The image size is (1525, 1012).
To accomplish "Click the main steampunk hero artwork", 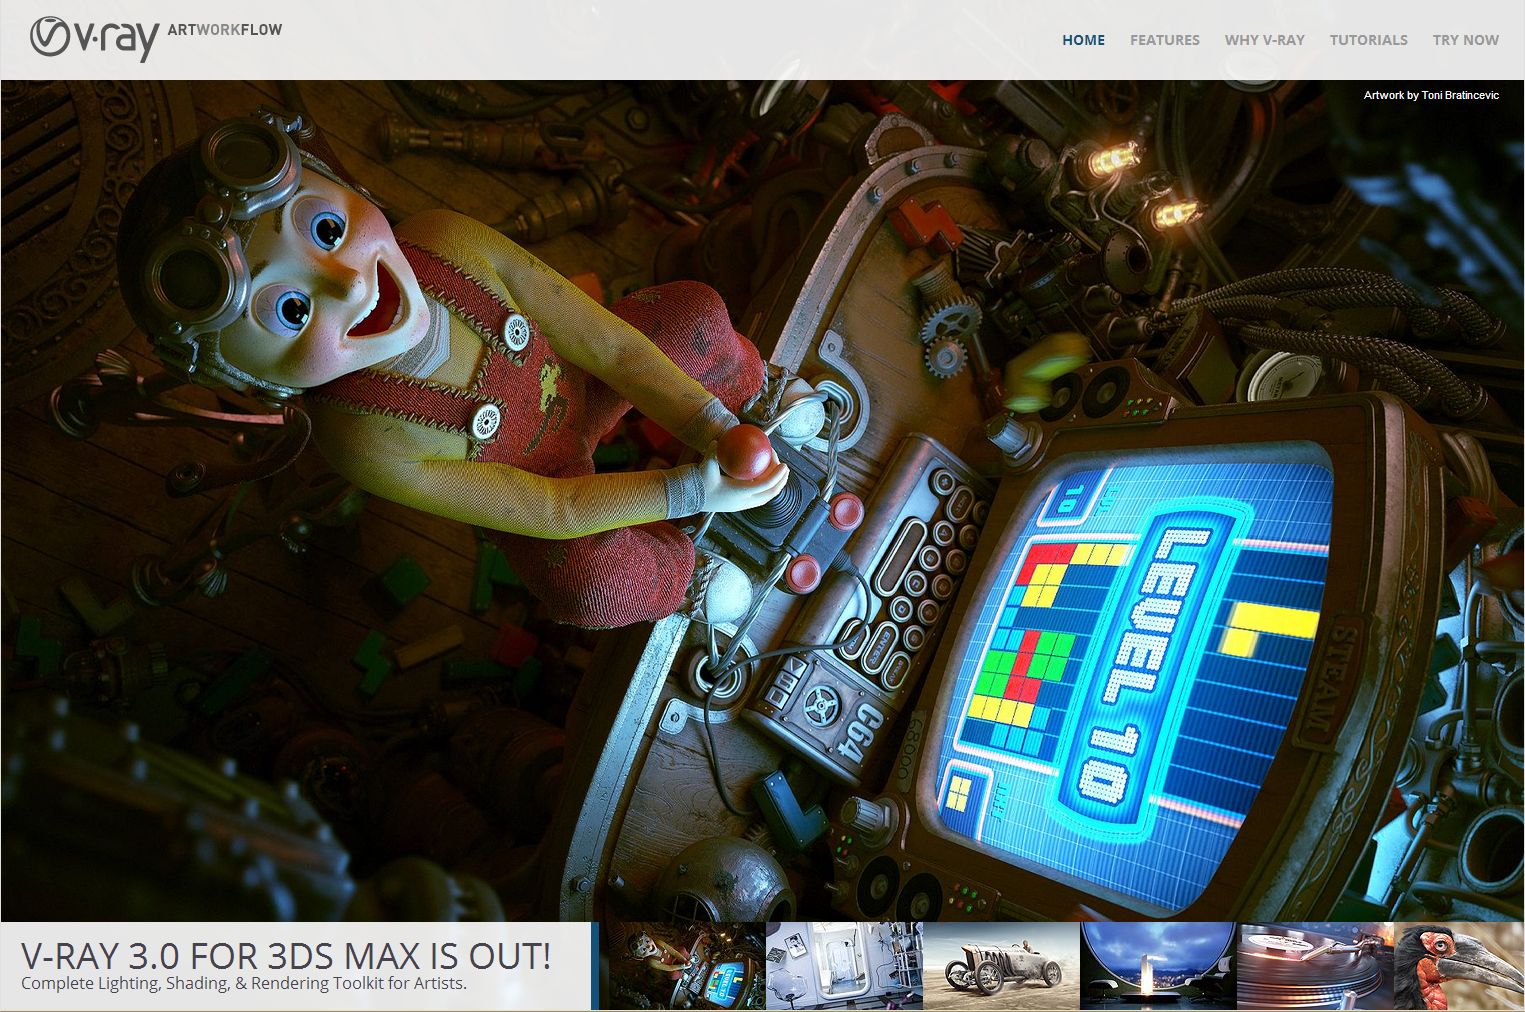I will (x=762, y=500).
